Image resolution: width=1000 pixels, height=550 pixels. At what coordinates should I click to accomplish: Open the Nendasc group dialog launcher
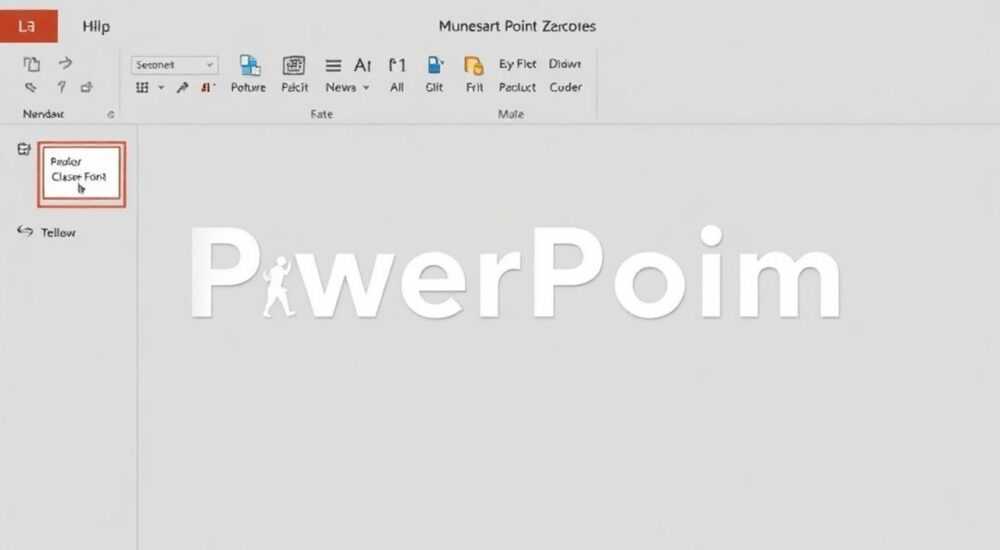[111, 114]
